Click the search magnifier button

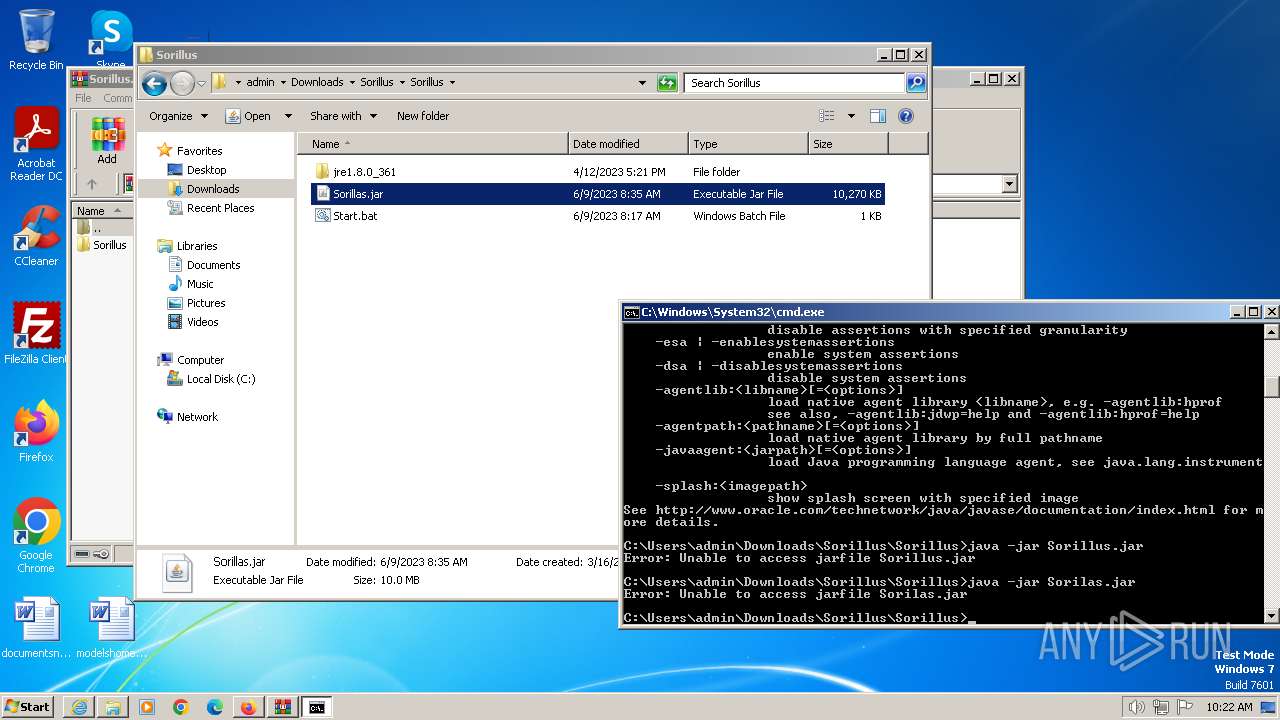click(915, 83)
